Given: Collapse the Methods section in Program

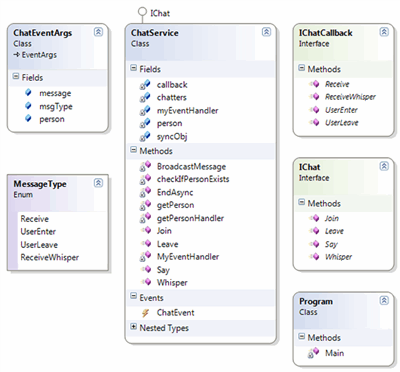Looking at the screenshot, I should click(302, 336).
